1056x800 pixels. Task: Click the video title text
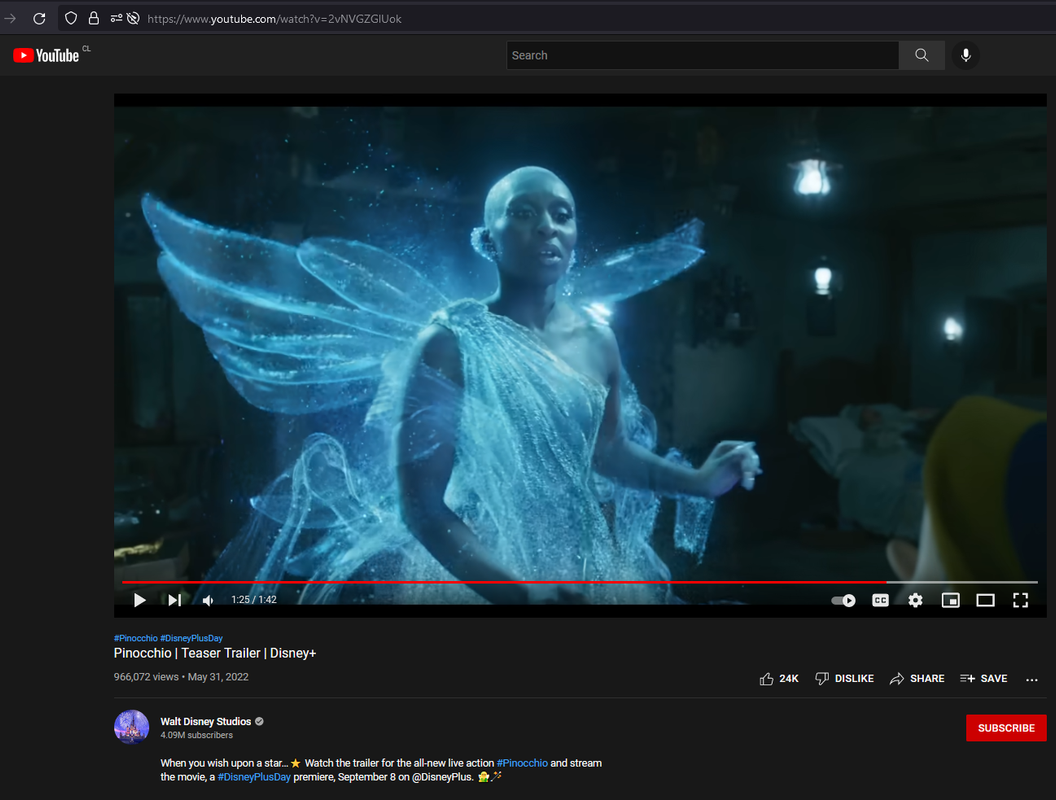point(215,653)
